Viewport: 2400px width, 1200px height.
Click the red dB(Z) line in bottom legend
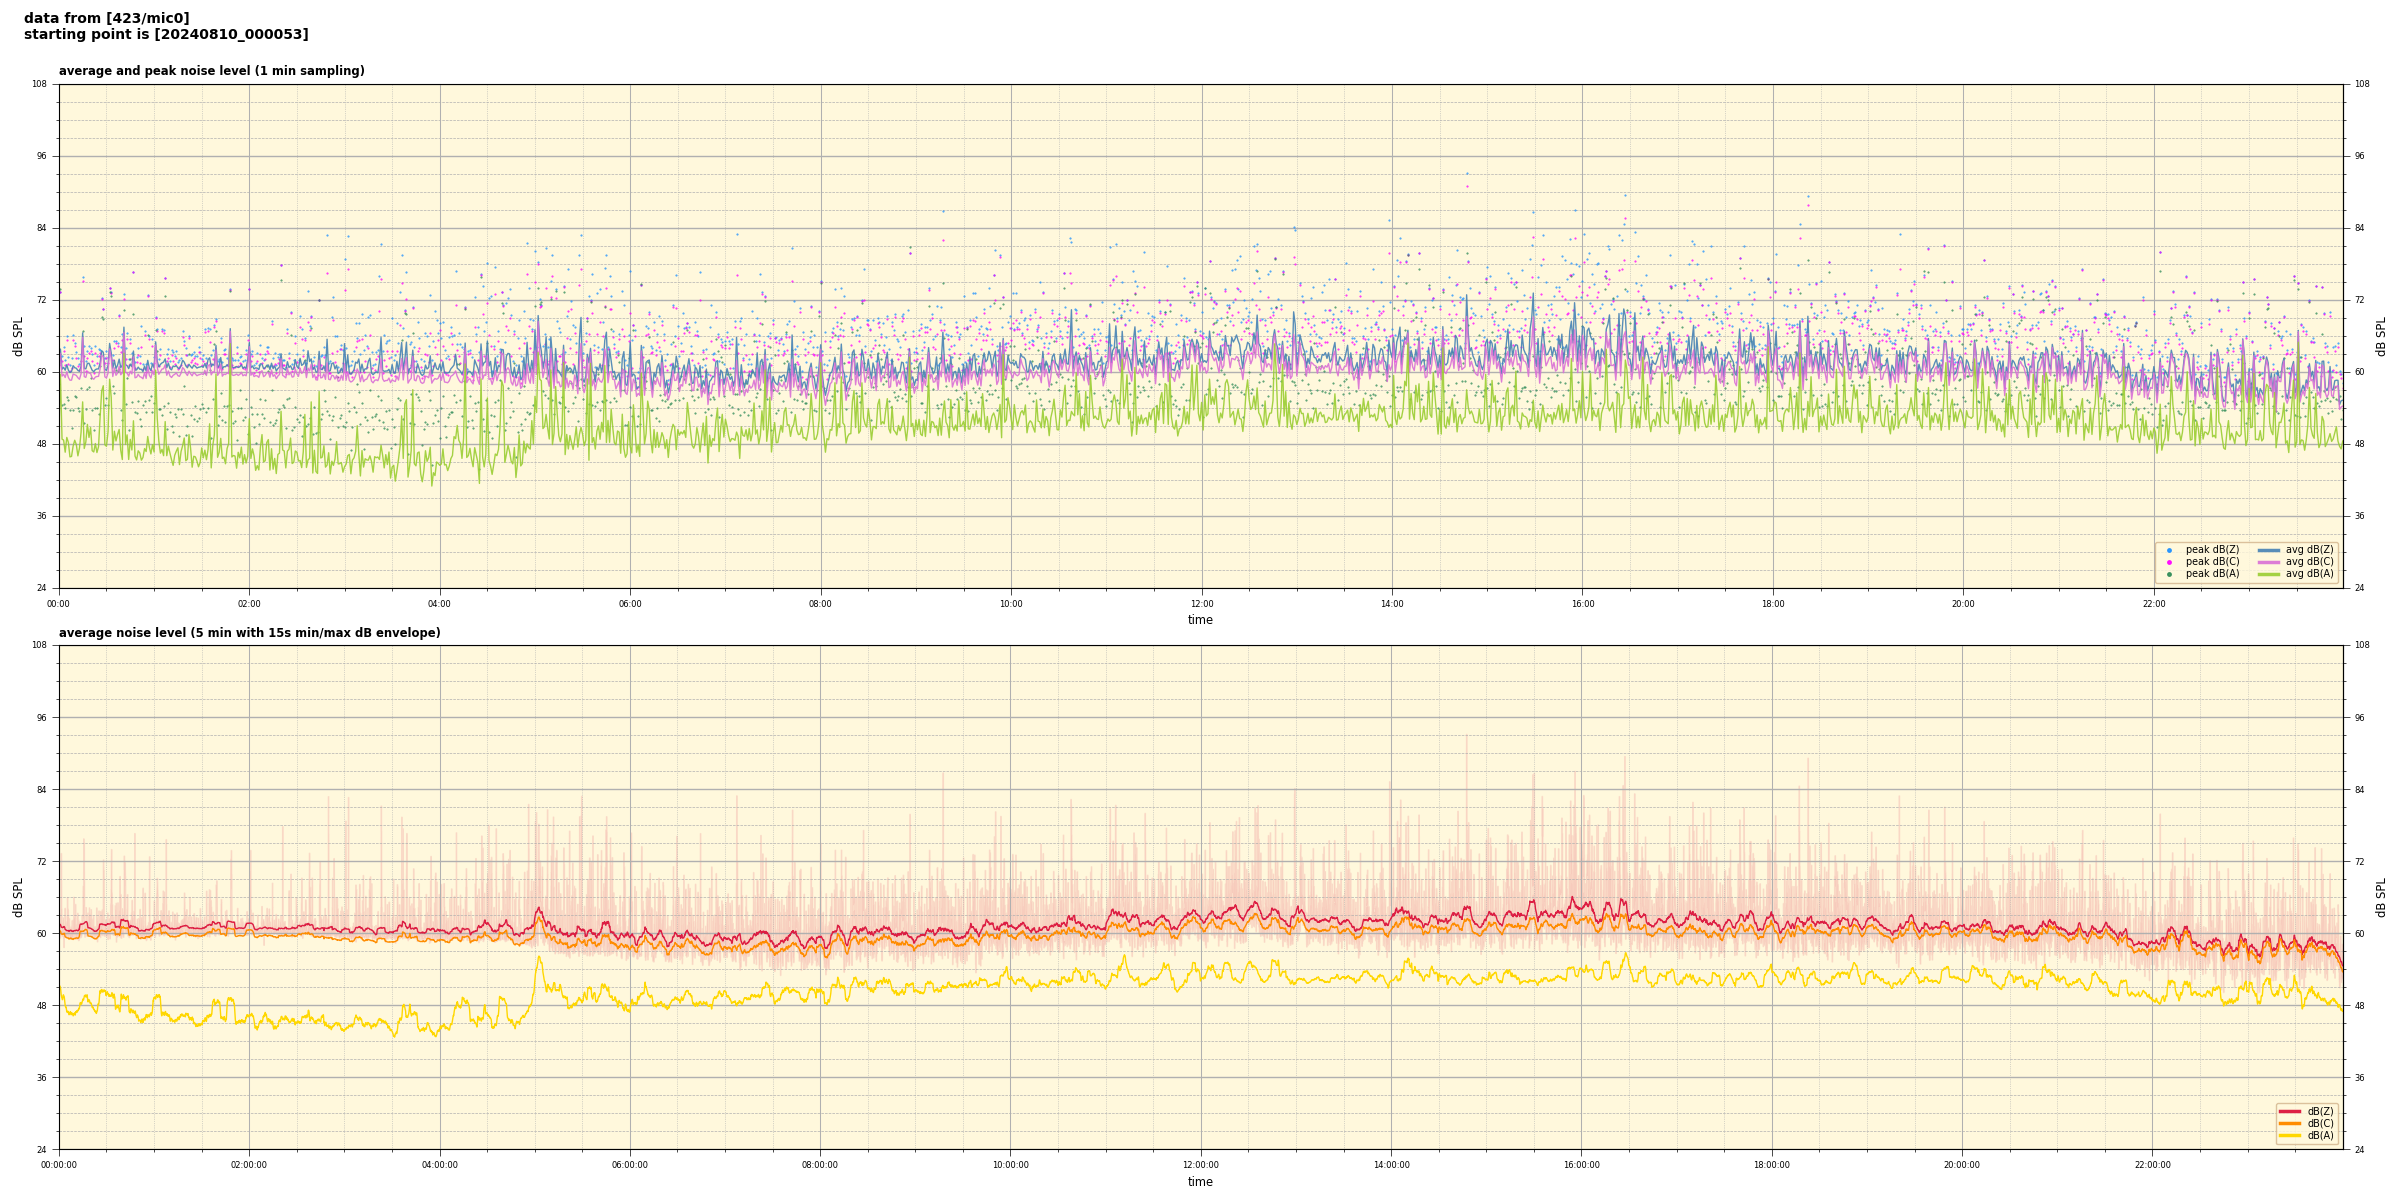2290,1111
